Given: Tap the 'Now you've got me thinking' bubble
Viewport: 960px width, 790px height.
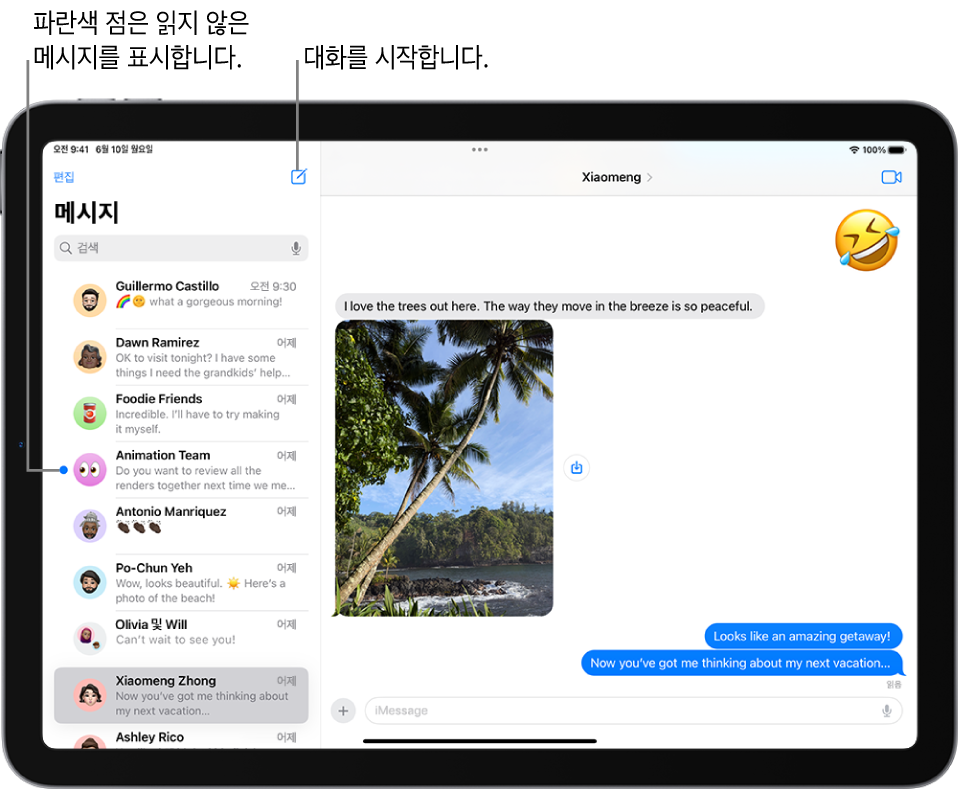Looking at the screenshot, I should [741, 663].
